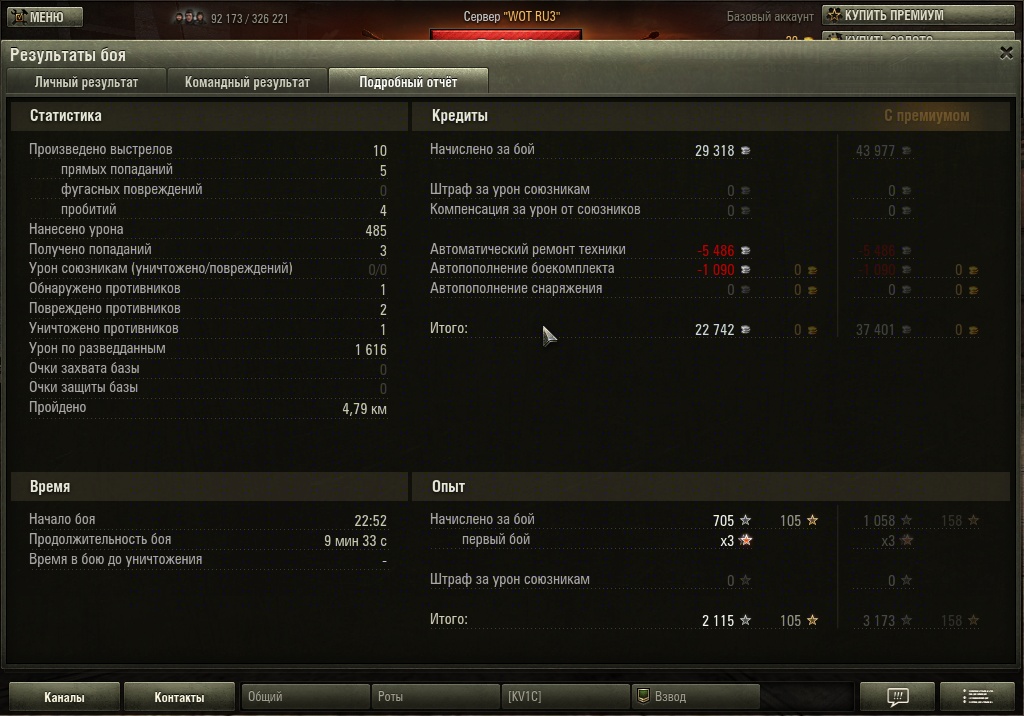Open the Контакты list
The image size is (1024, 716).
tap(179, 697)
